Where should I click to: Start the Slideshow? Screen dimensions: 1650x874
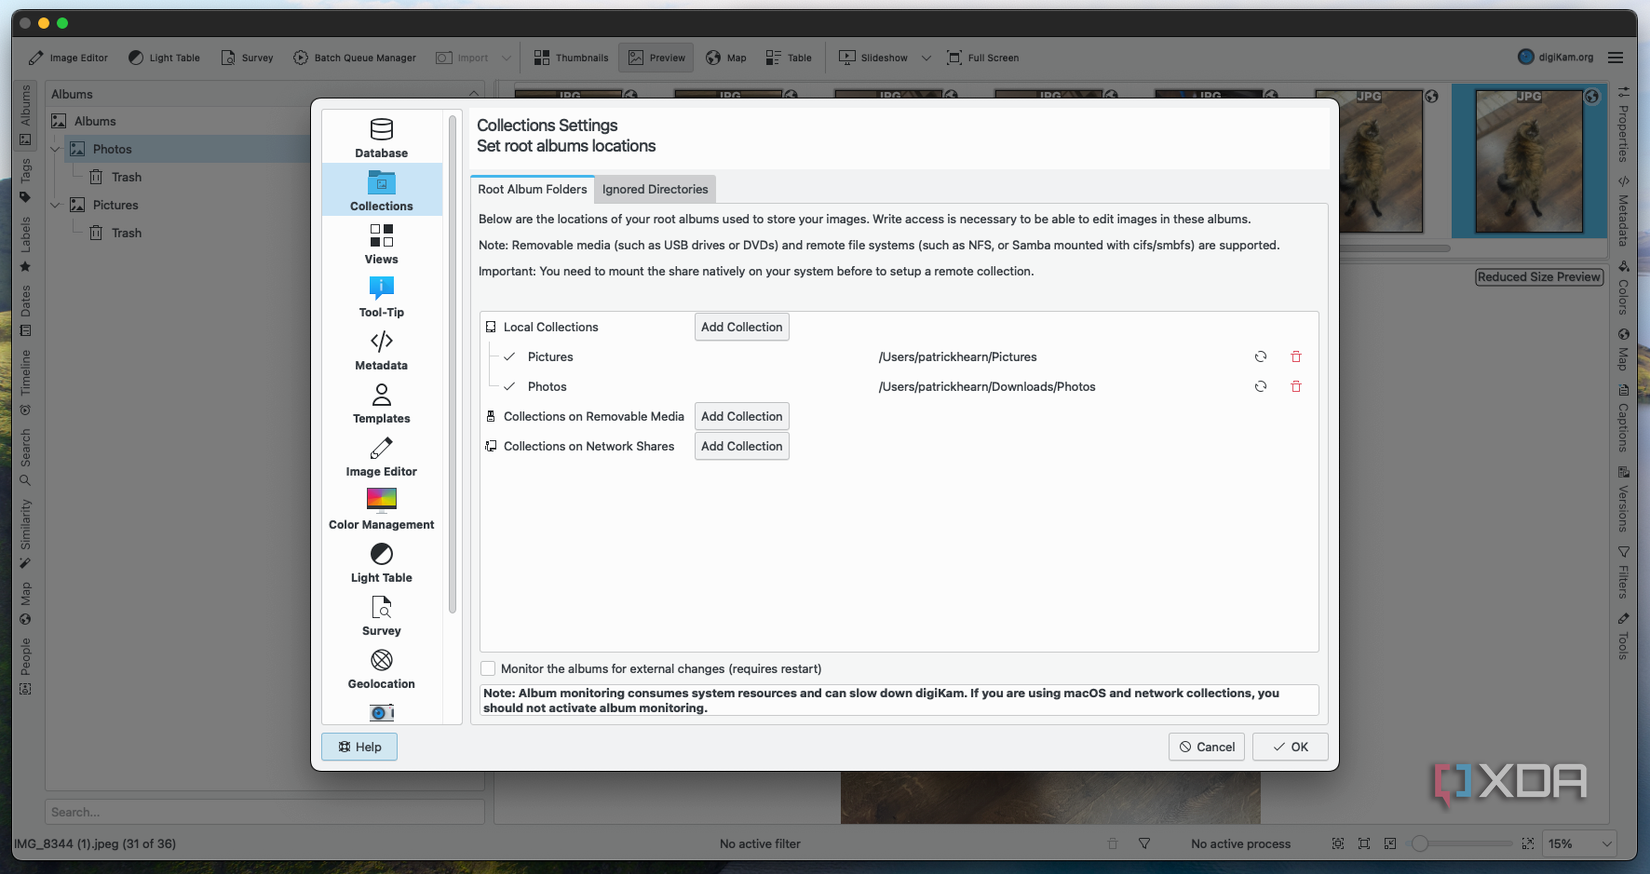pyautogui.click(x=873, y=58)
